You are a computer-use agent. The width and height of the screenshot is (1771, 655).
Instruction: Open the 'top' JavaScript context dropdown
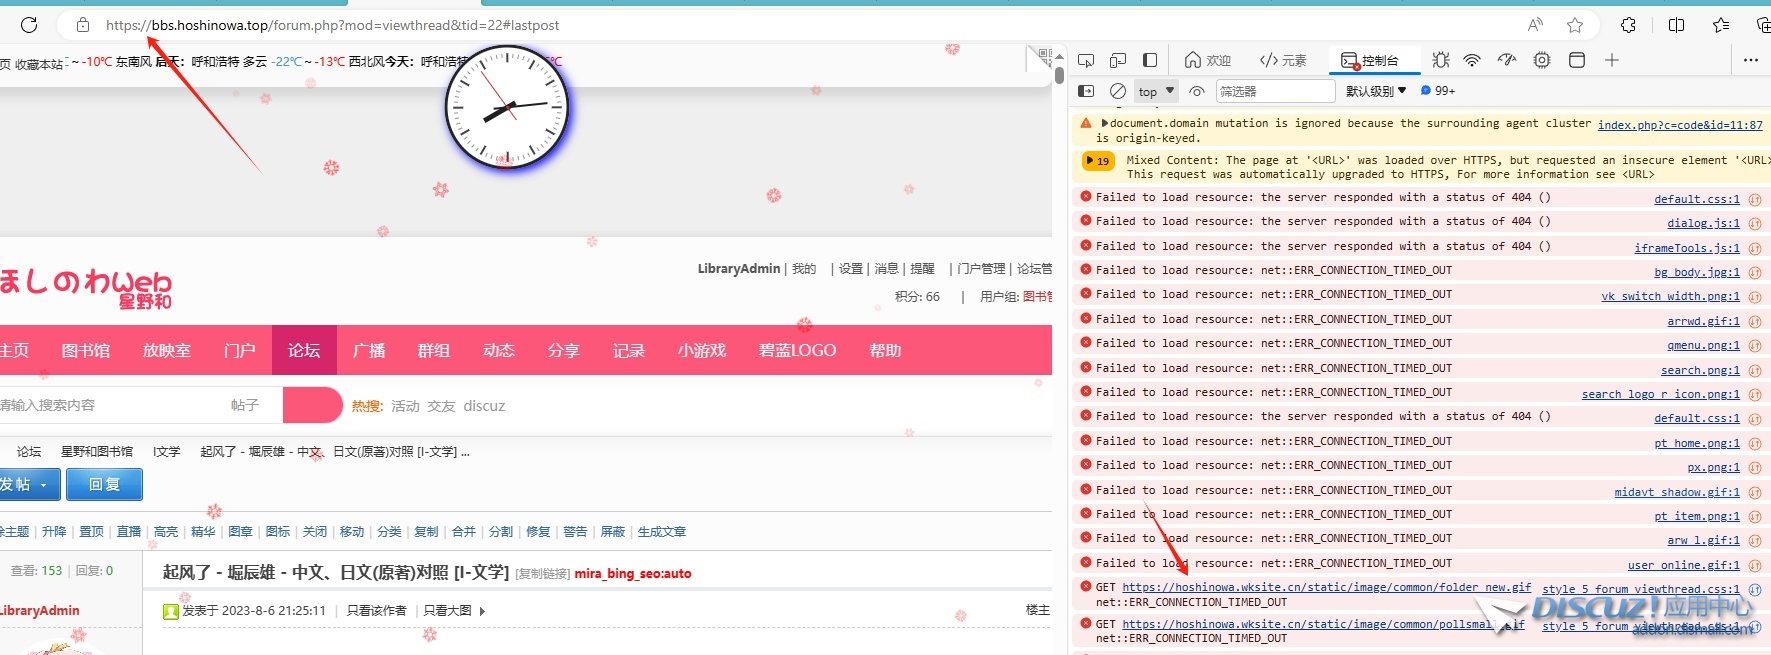[1156, 91]
